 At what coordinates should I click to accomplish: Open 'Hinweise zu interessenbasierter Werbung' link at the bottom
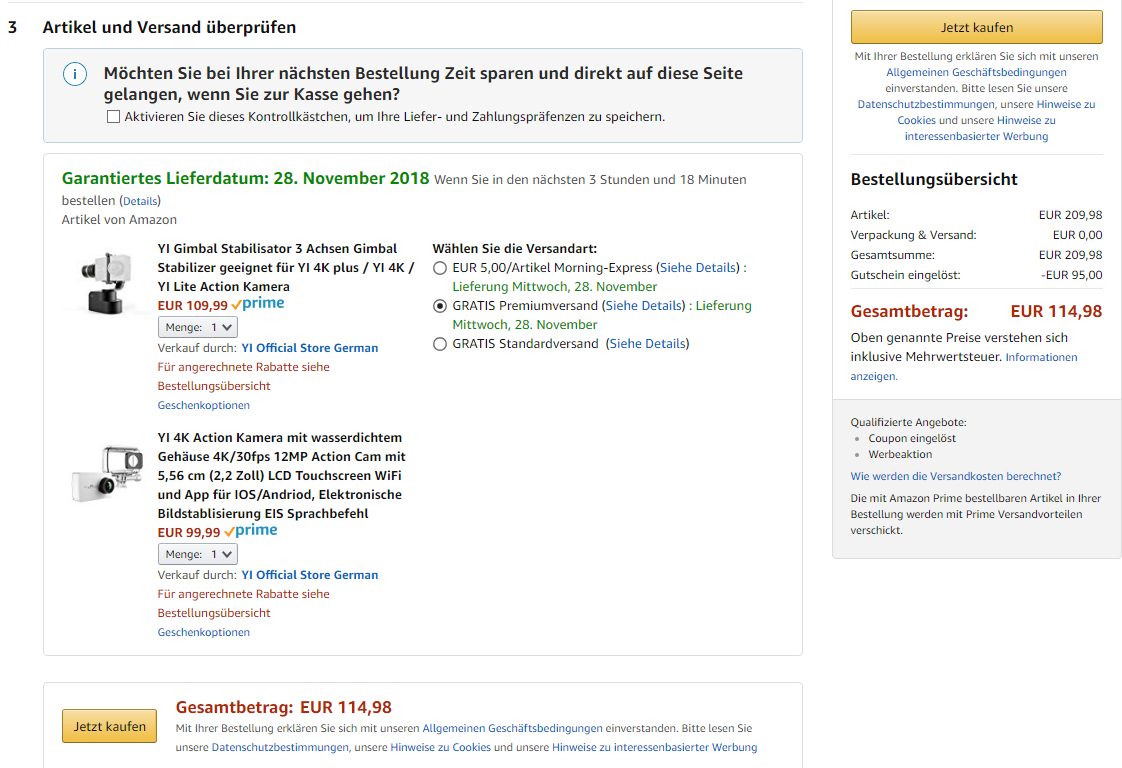click(655, 747)
